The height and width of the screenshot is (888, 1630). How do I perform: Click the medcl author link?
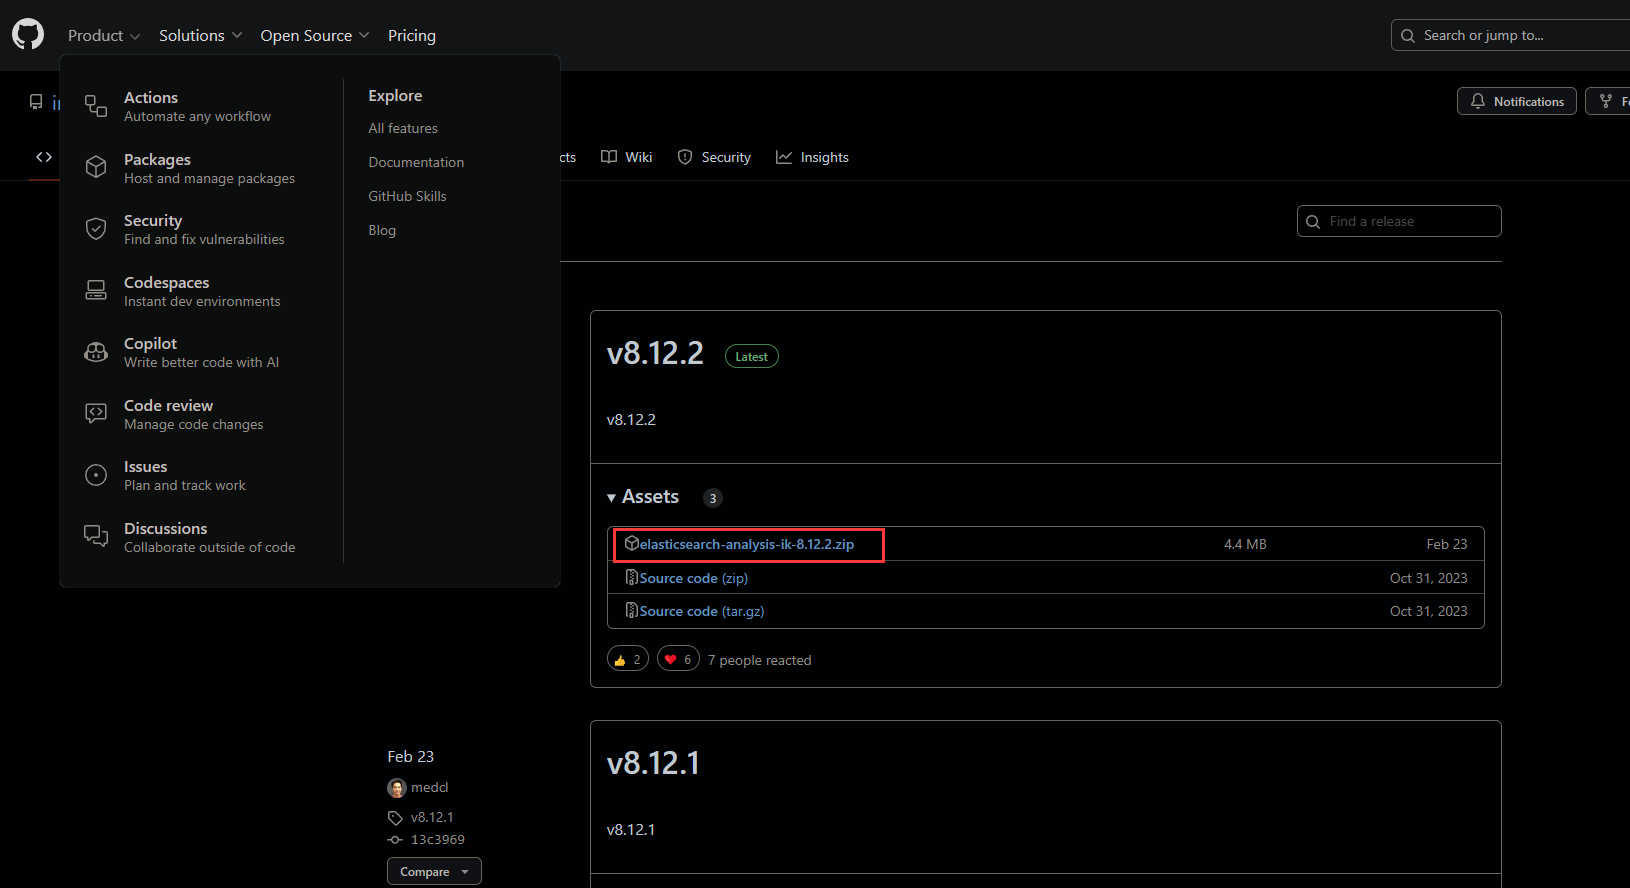click(x=430, y=788)
